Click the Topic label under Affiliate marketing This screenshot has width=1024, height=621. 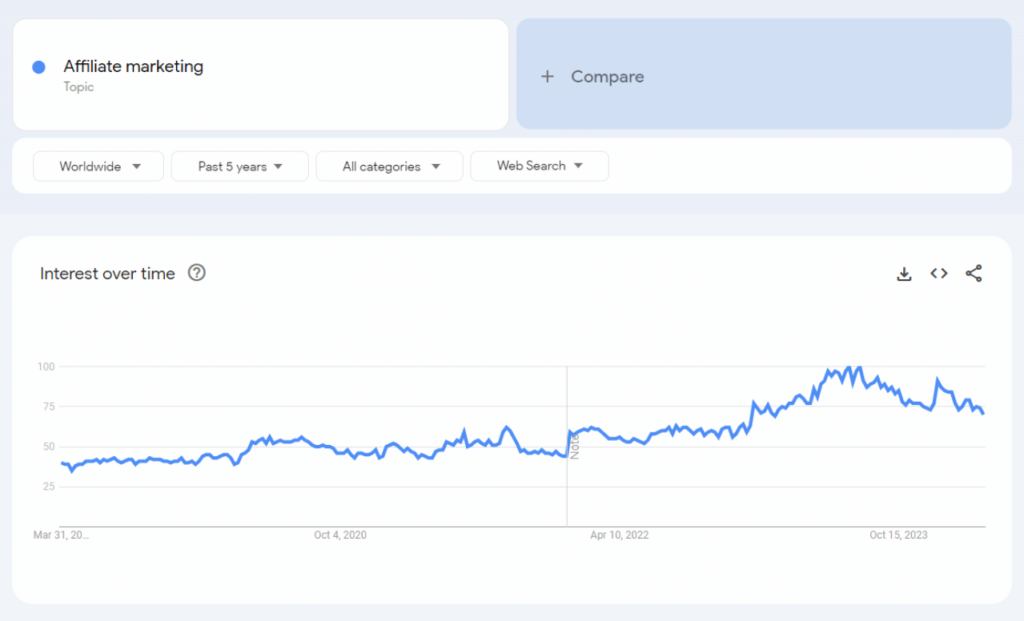point(78,87)
